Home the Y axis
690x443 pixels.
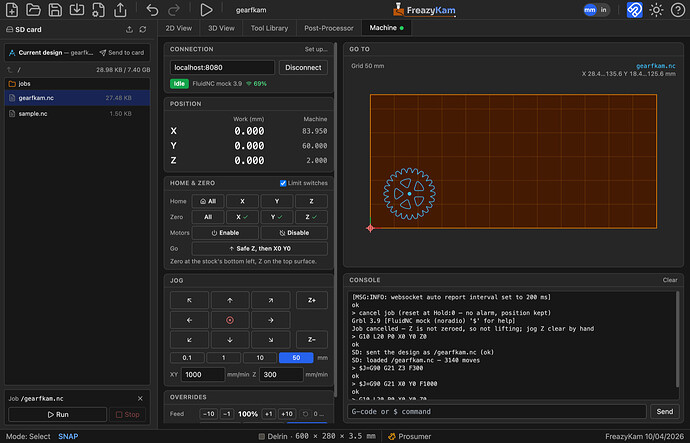(x=277, y=201)
